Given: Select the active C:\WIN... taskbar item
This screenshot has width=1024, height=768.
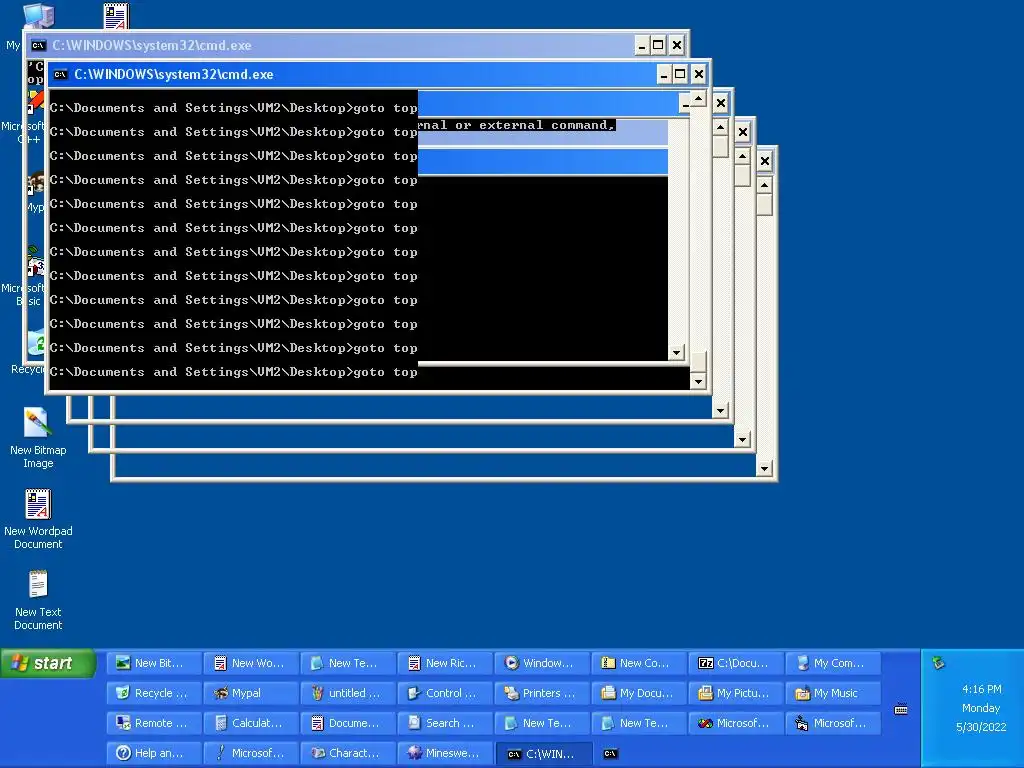Looking at the screenshot, I should [541, 754].
